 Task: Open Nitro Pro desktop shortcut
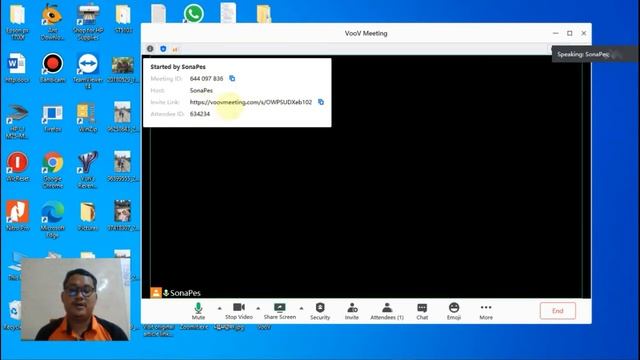[x=17, y=216]
